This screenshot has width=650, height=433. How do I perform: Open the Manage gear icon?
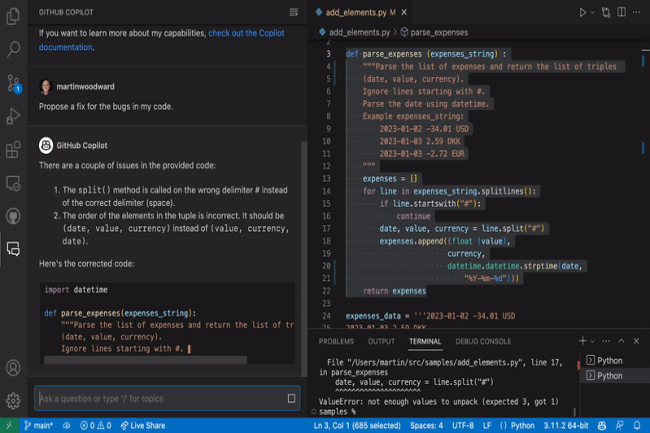[x=13, y=400]
